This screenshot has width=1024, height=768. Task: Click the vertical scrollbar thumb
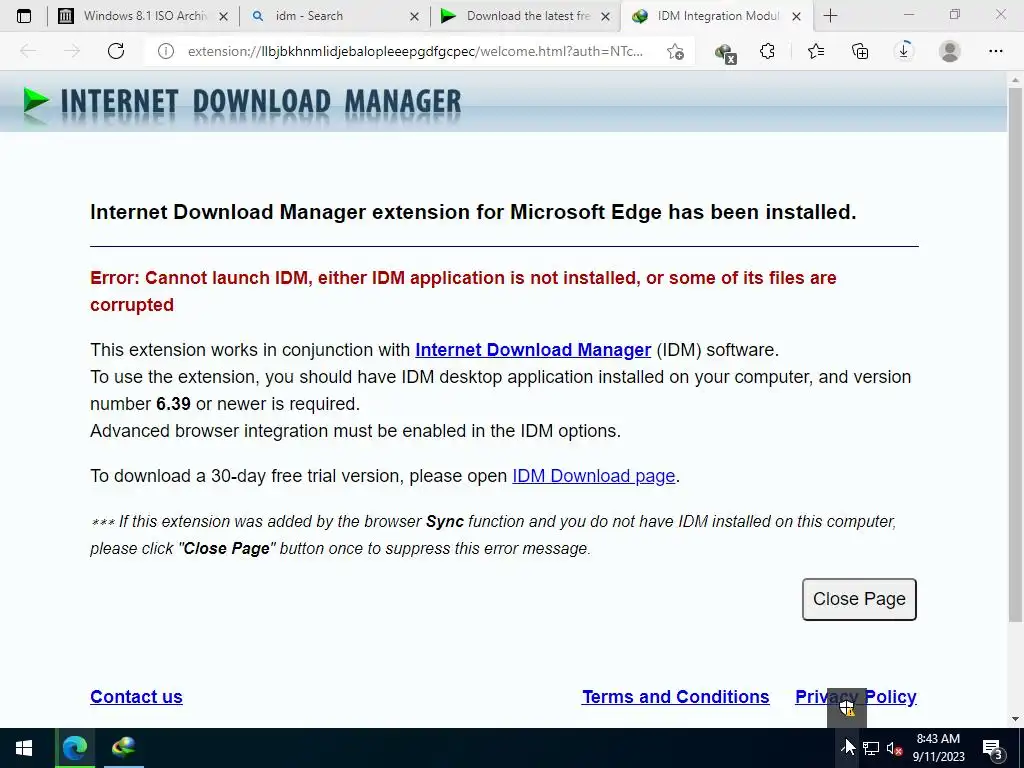pos(1015,353)
